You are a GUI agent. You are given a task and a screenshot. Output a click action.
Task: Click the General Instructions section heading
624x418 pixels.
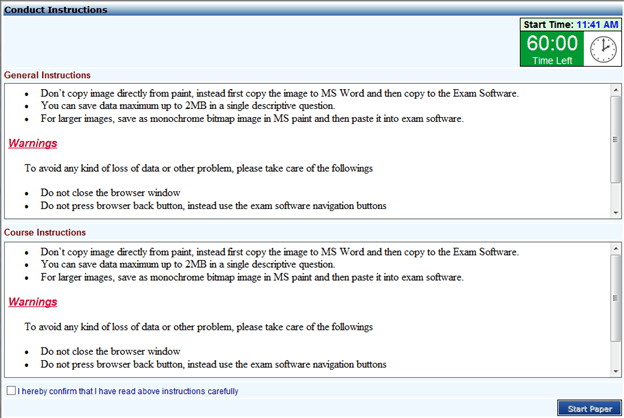47,75
